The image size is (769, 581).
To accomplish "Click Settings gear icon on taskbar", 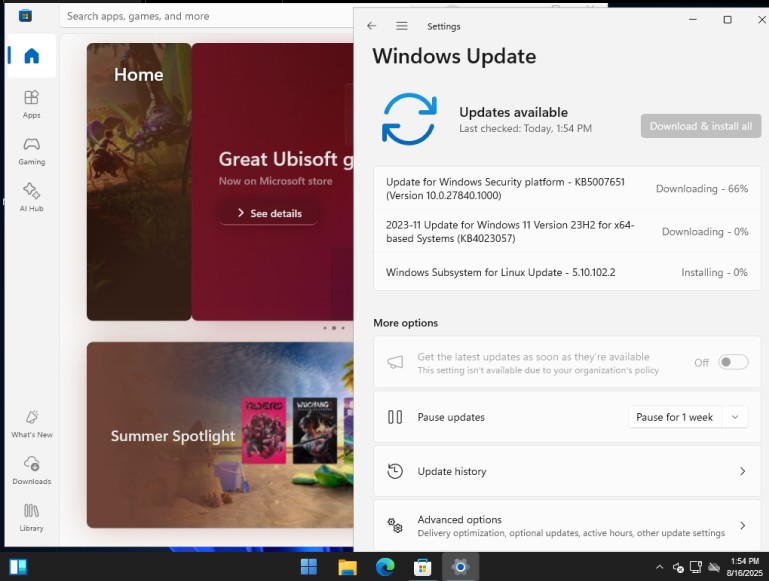I will click(x=460, y=567).
